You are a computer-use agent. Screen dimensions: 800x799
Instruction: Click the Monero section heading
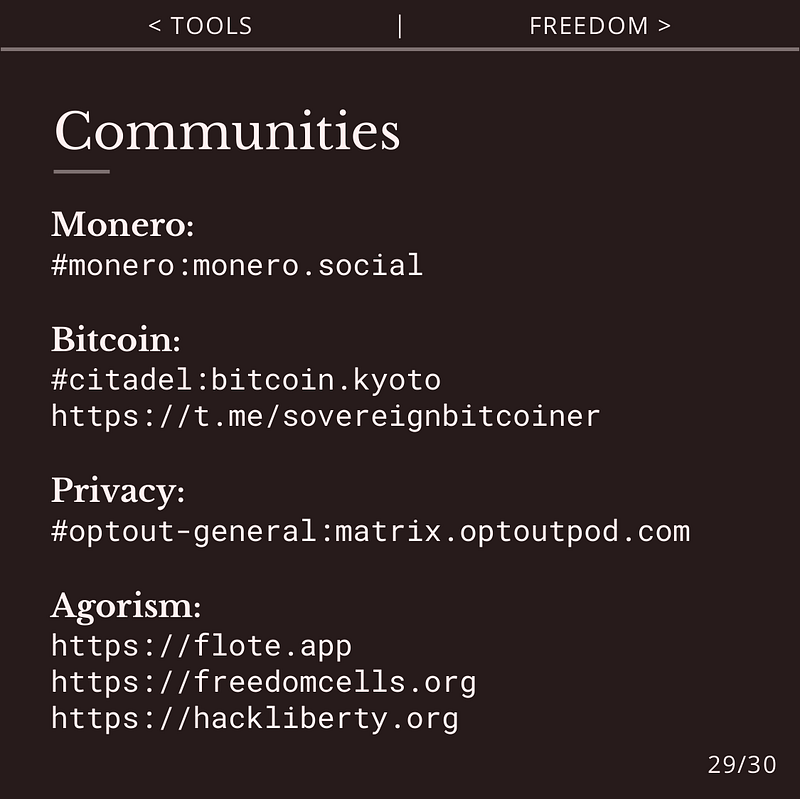(122, 224)
